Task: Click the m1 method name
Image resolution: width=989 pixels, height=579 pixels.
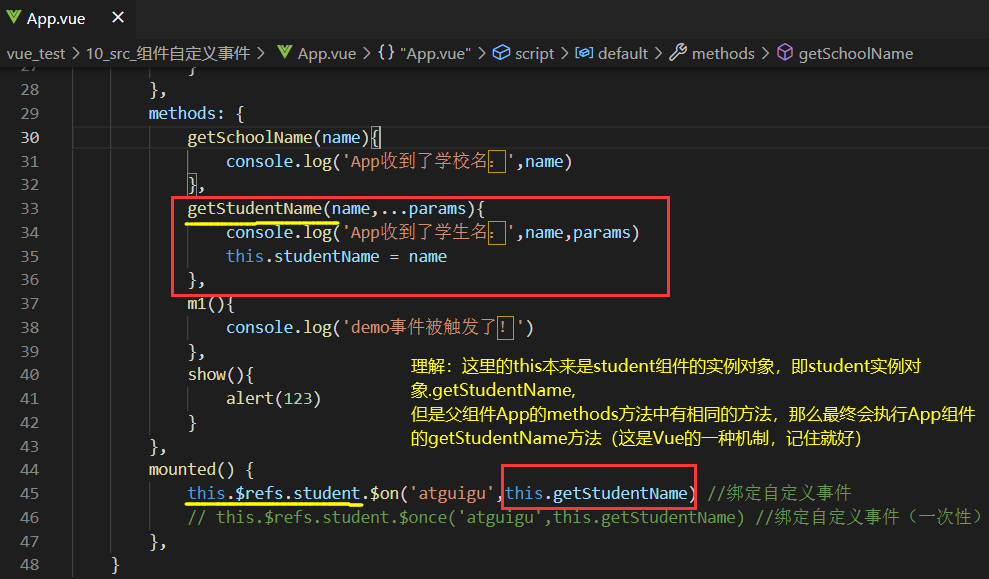Action: pos(197,304)
